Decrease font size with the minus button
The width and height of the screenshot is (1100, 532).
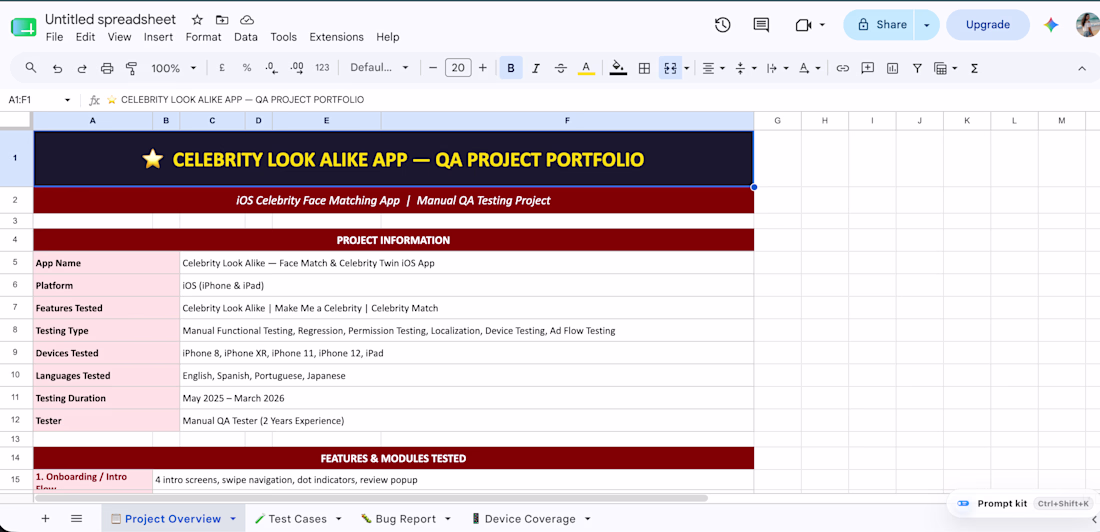point(433,68)
